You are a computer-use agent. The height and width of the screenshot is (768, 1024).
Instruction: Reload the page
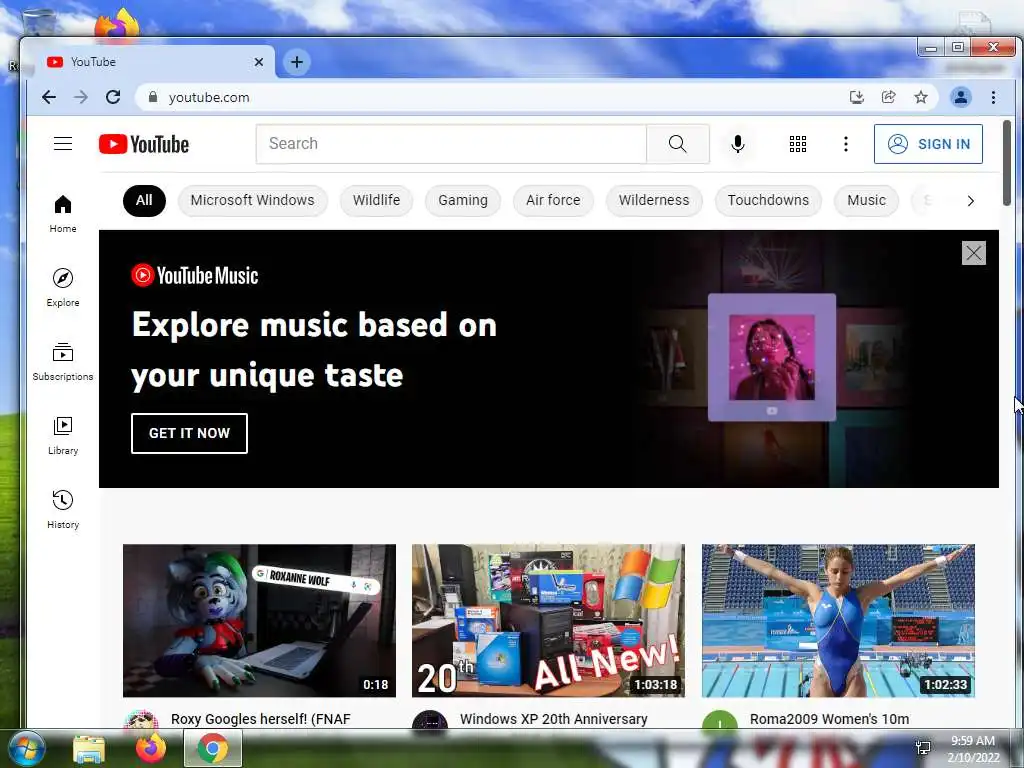113,97
